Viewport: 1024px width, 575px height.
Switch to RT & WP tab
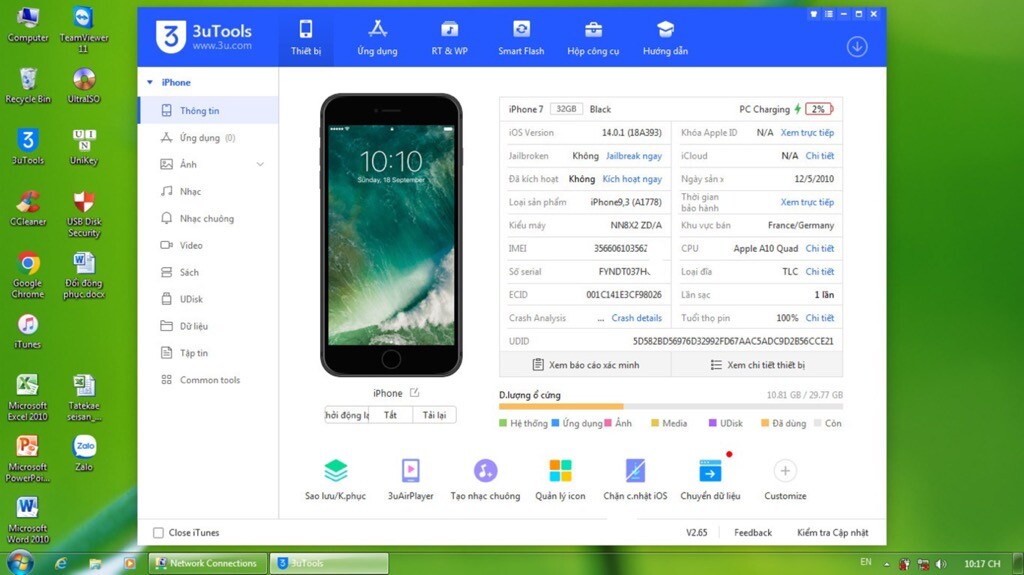(449, 38)
